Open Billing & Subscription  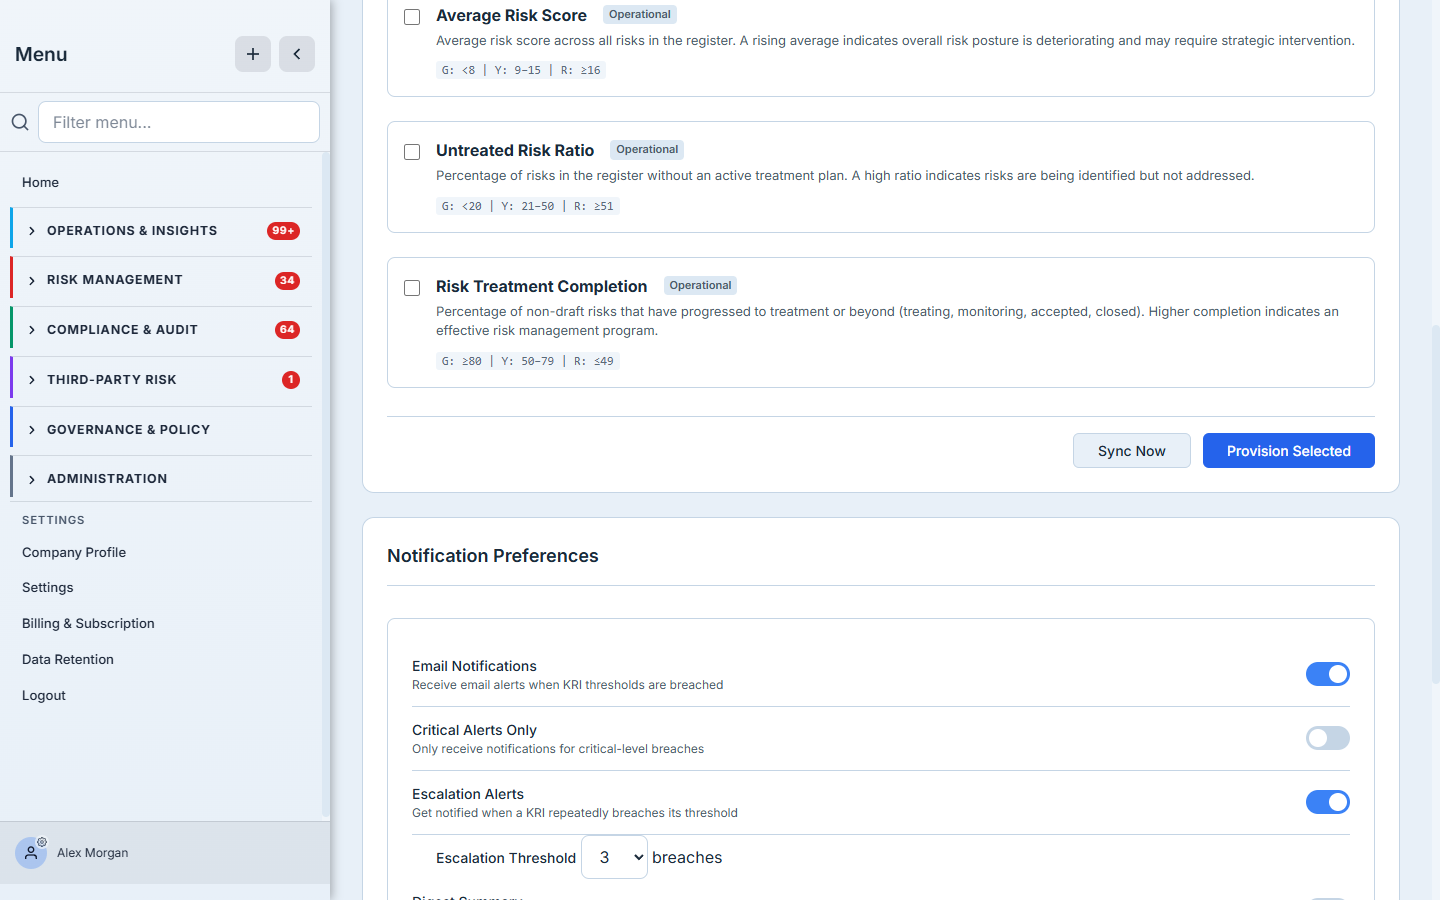[x=88, y=623]
